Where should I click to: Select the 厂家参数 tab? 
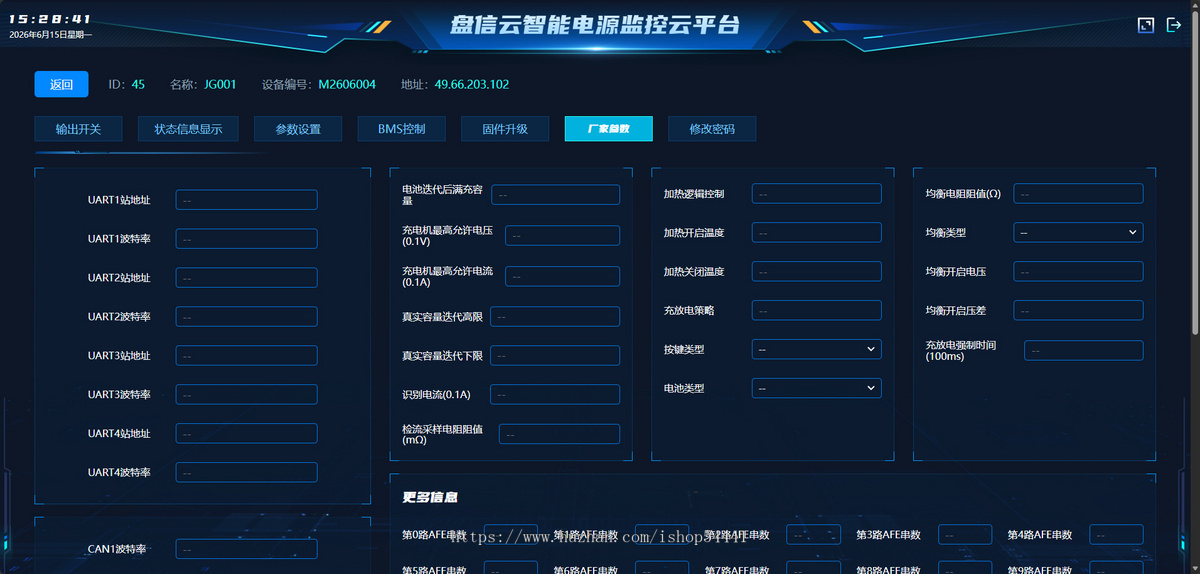coord(609,129)
